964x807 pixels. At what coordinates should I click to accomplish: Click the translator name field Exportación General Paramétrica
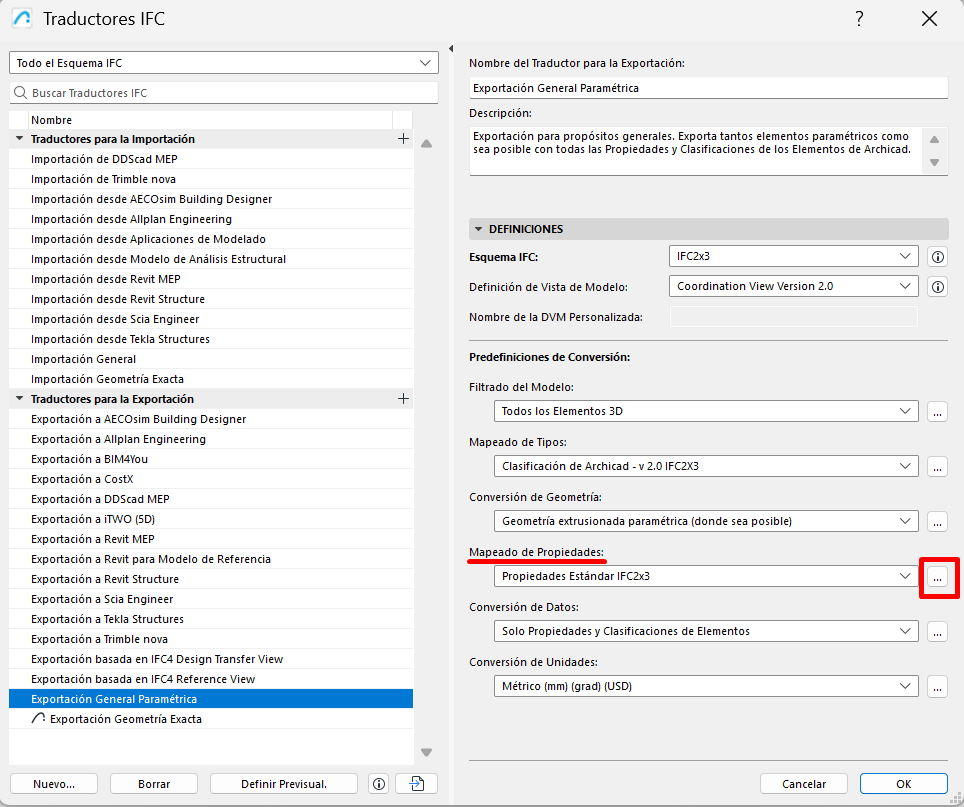(x=708, y=88)
